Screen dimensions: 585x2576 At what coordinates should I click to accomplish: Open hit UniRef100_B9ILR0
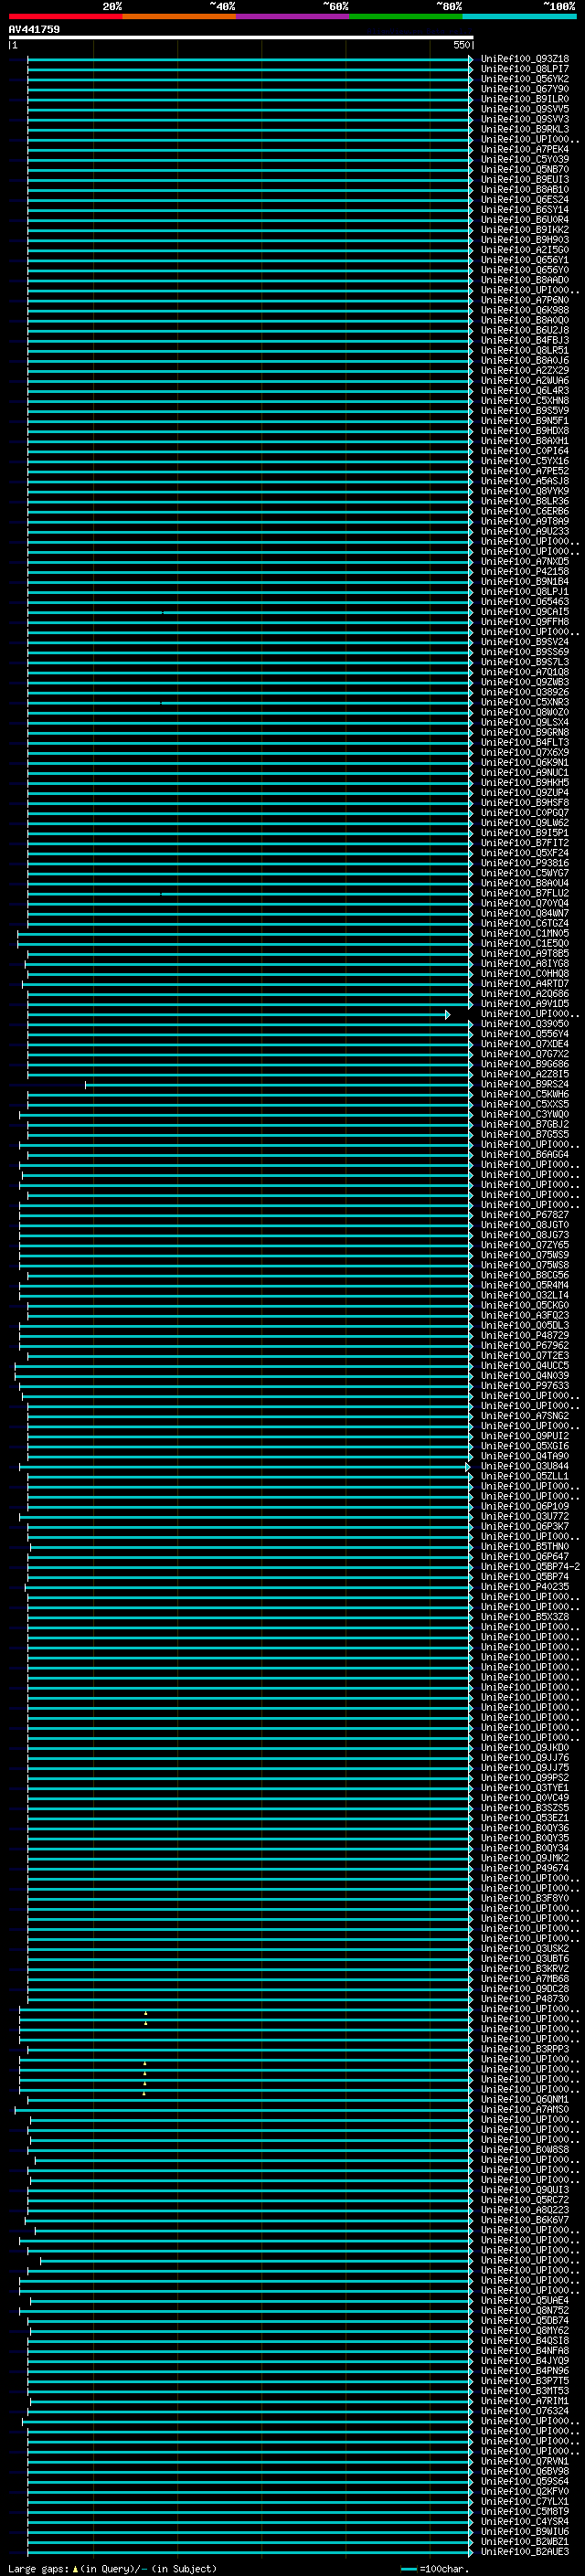524,99
